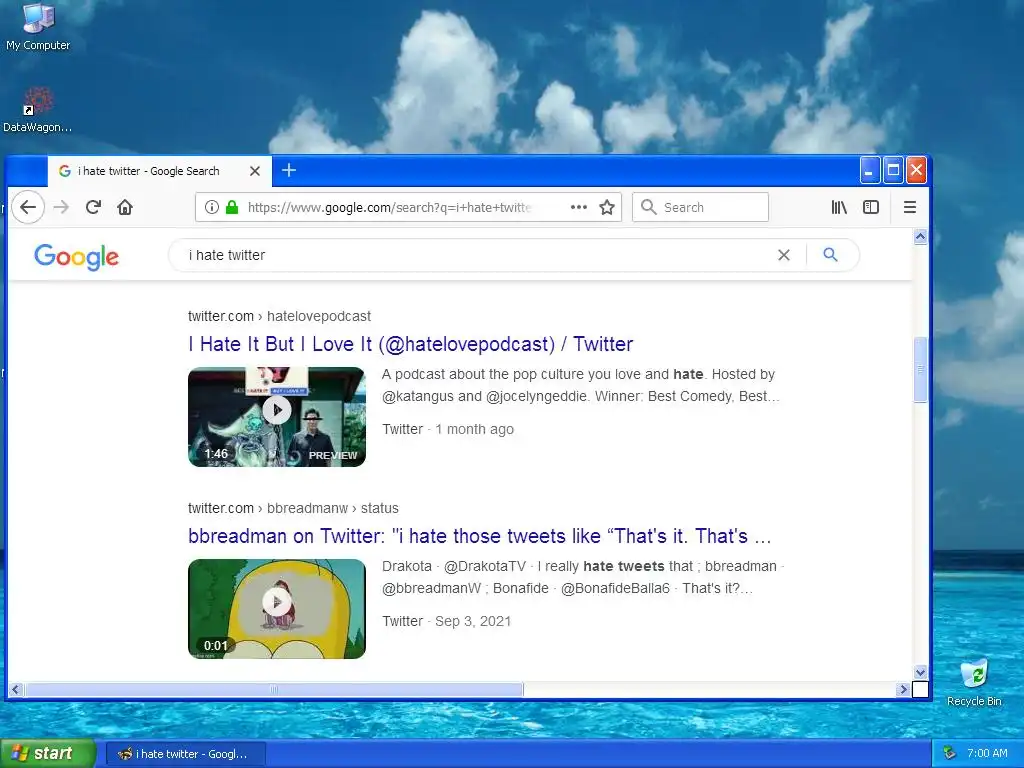Click the 'Twitter · 1 month ago' text
Screen dimensions: 1024x768
tap(448, 429)
